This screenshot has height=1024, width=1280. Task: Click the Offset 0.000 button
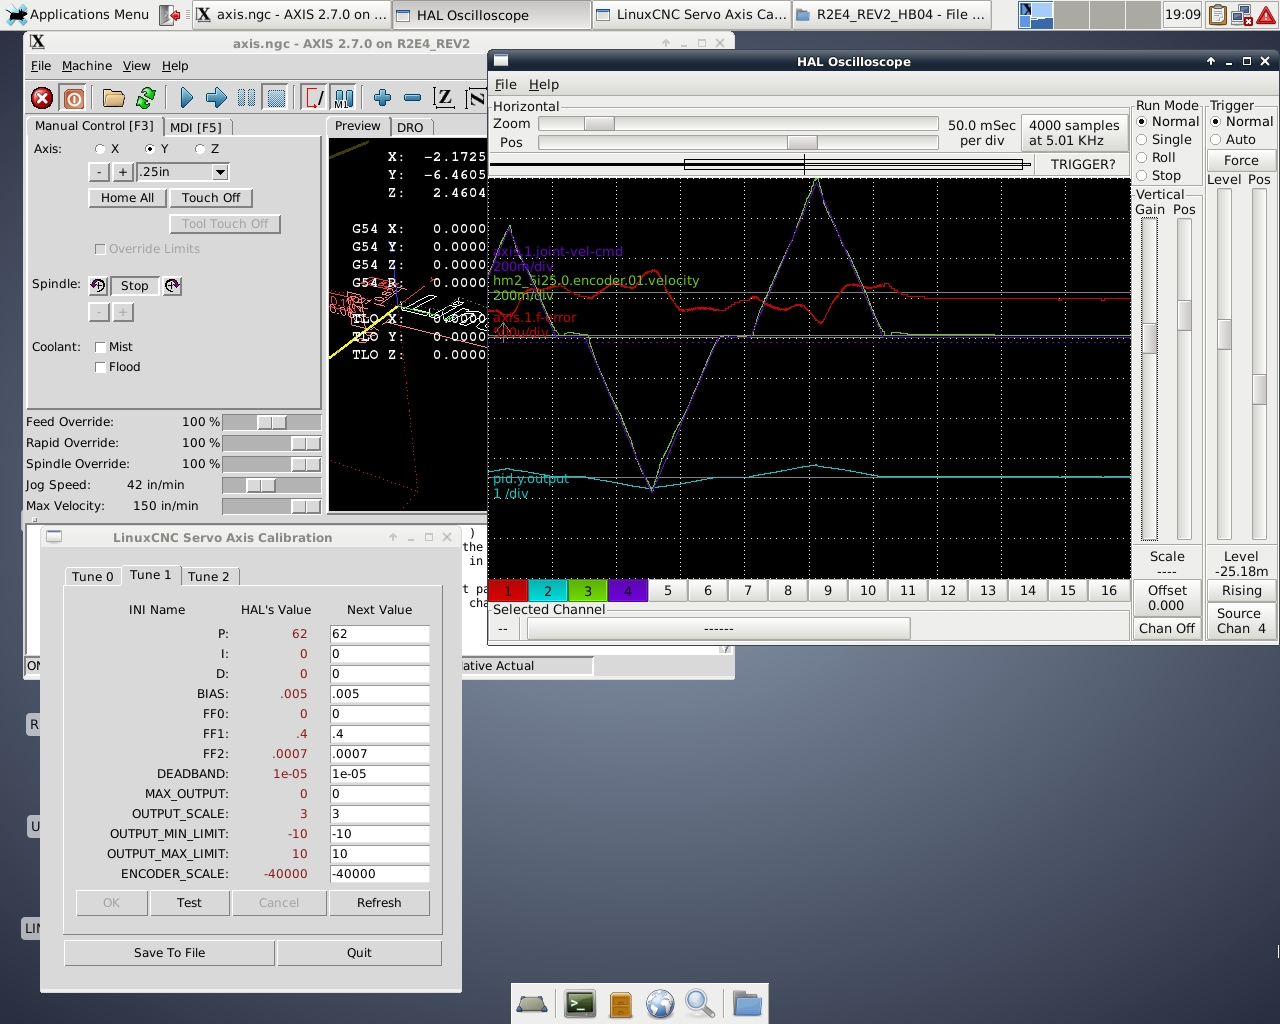[x=1167, y=598]
